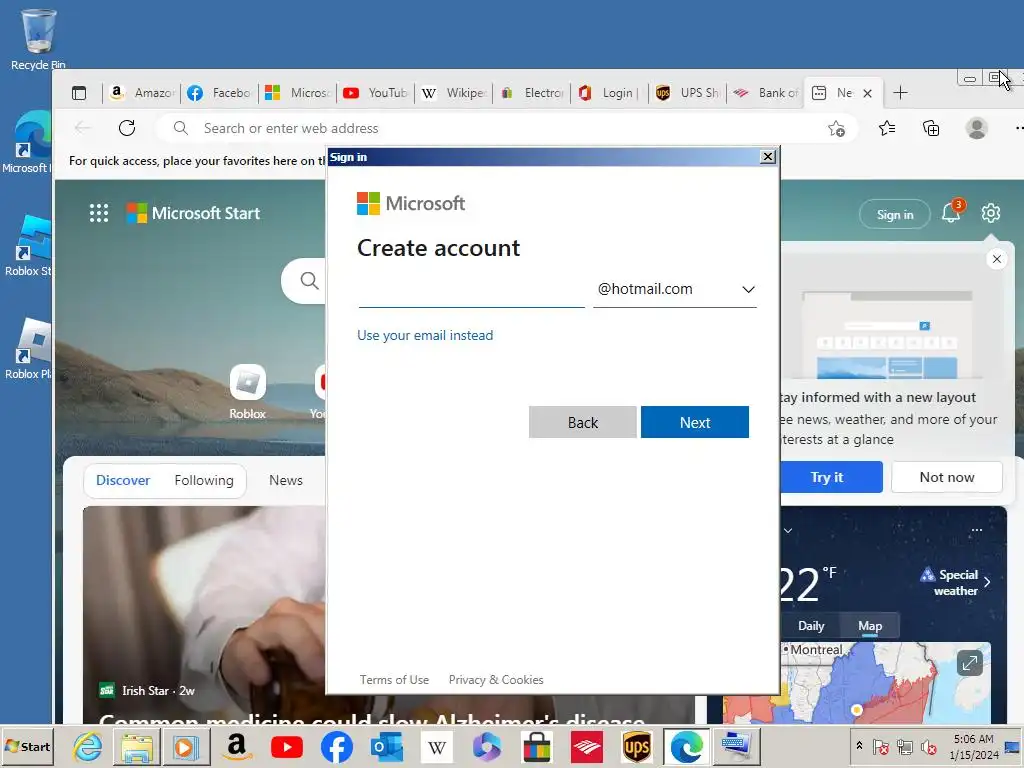Image resolution: width=1024 pixels, height=768 pixels.
Task: Open Outlook taskbar shortcut
Action: coord(387,746)
